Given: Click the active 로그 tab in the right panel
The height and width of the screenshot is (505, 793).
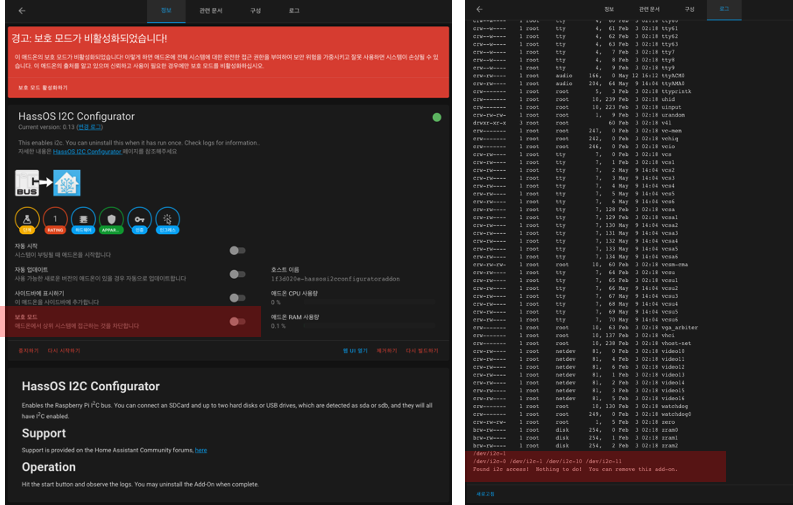Looking at the screenshot, I should click(724, 9).
